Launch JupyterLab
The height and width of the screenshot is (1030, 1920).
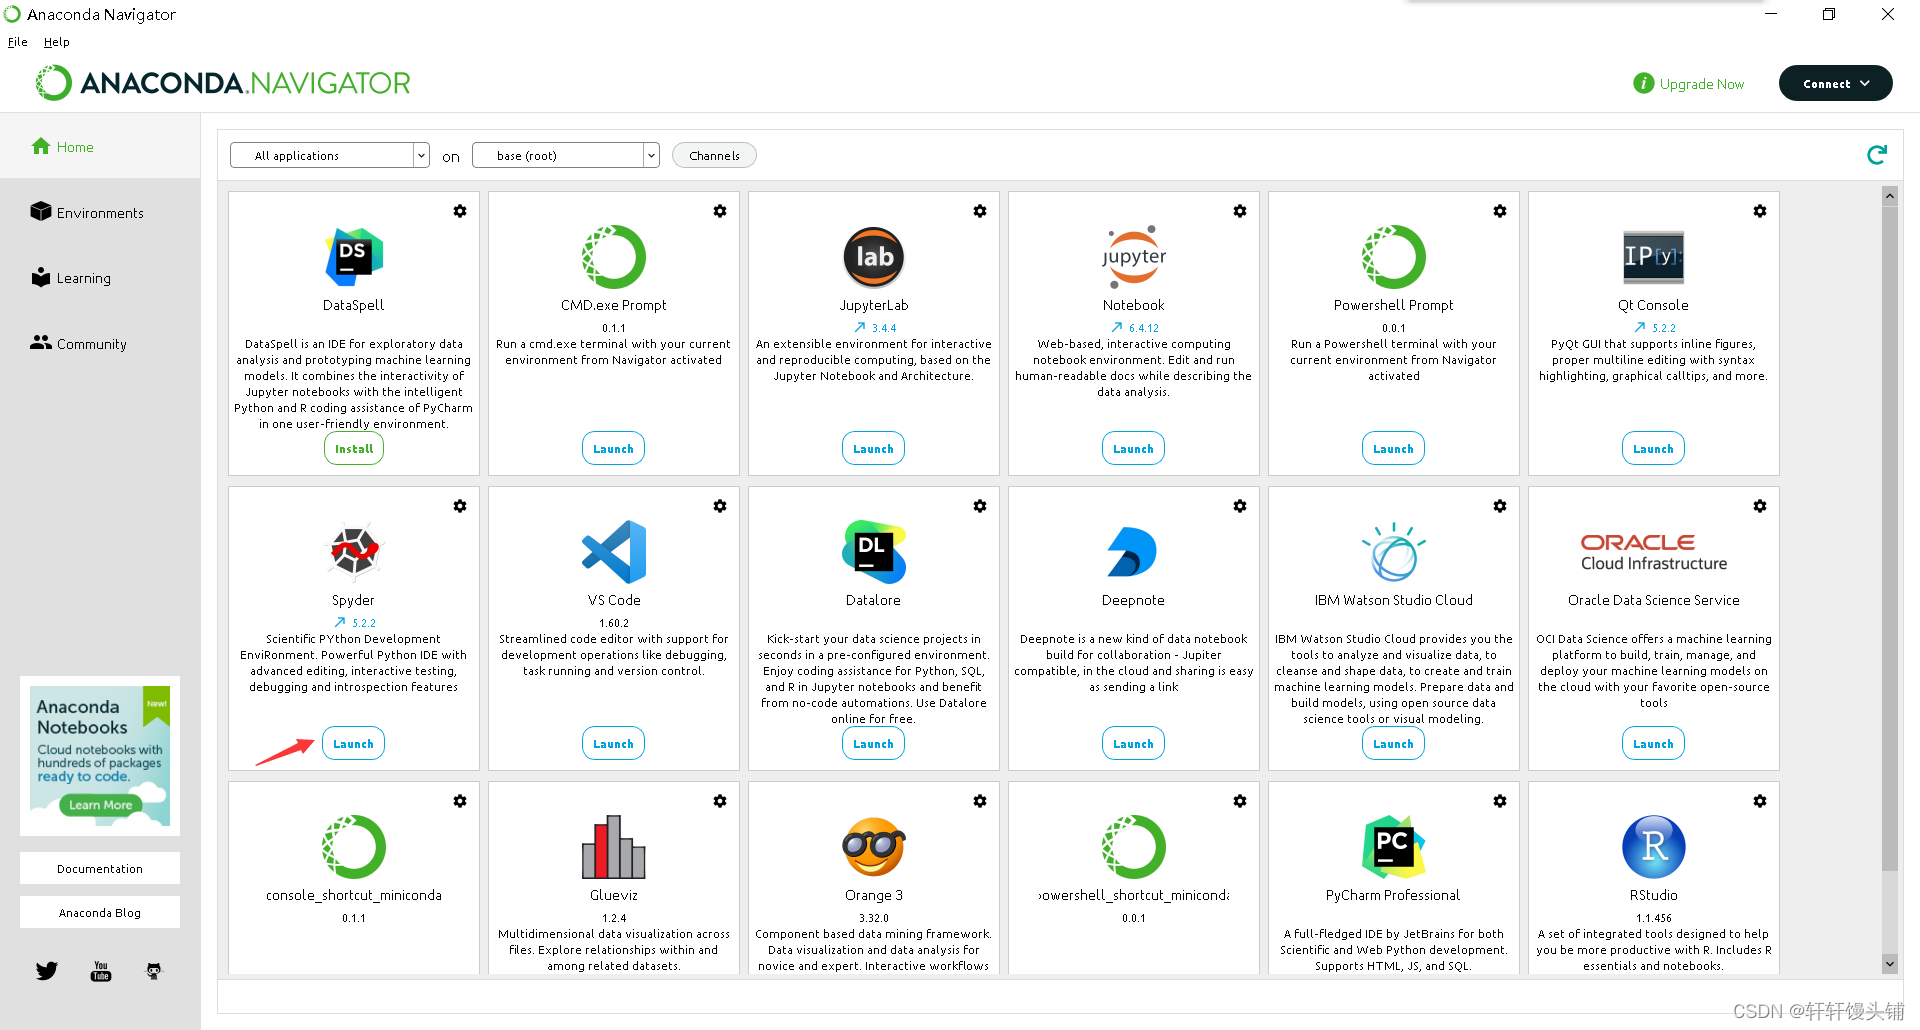coord(874,449)
